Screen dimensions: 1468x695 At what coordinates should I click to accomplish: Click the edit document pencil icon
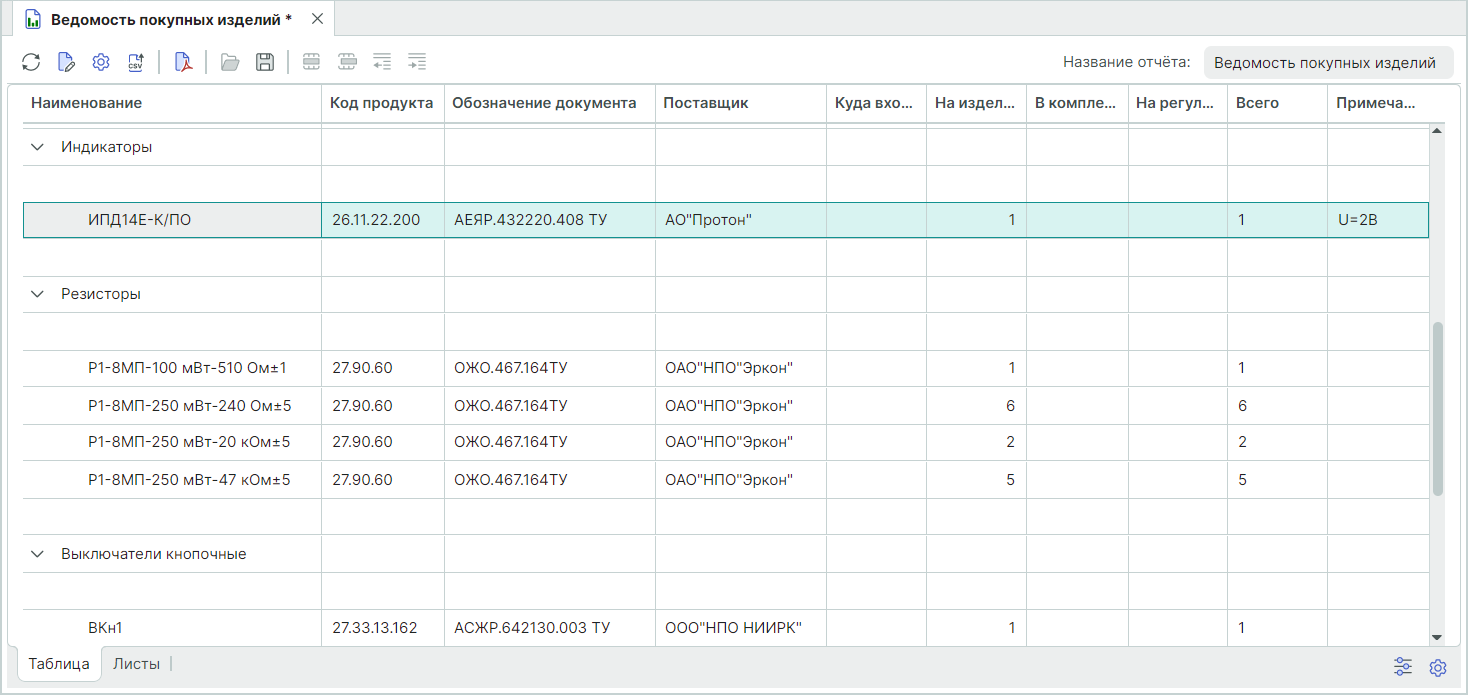(x=66, y=63)
